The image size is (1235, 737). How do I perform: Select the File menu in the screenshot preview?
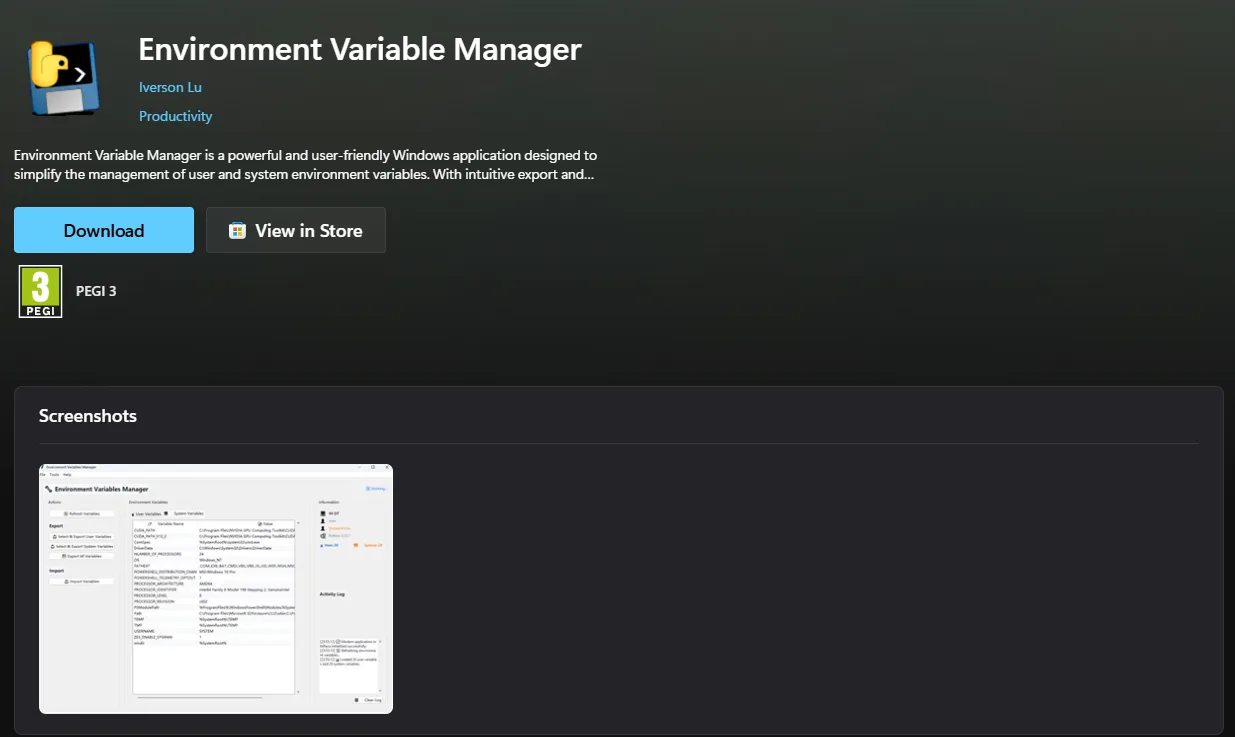pos(43,474)
